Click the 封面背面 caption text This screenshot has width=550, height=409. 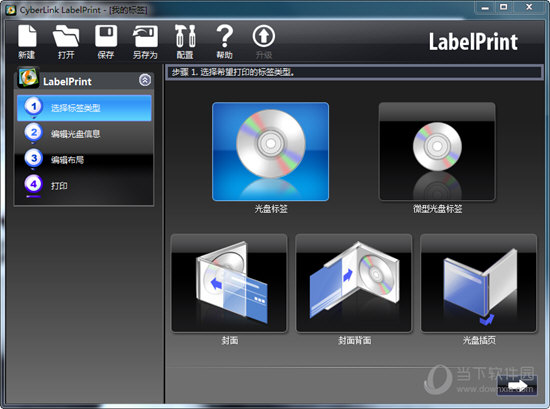coord(354,340)
